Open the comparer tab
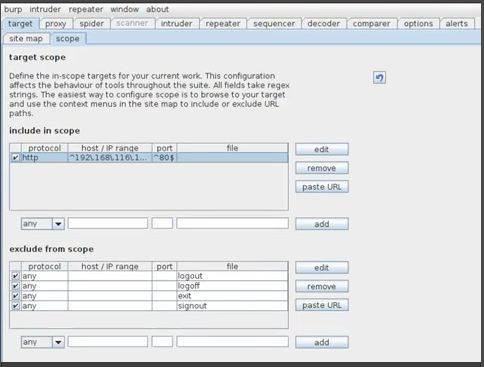Viewport: 484px width, 367px height. [371, 24]
